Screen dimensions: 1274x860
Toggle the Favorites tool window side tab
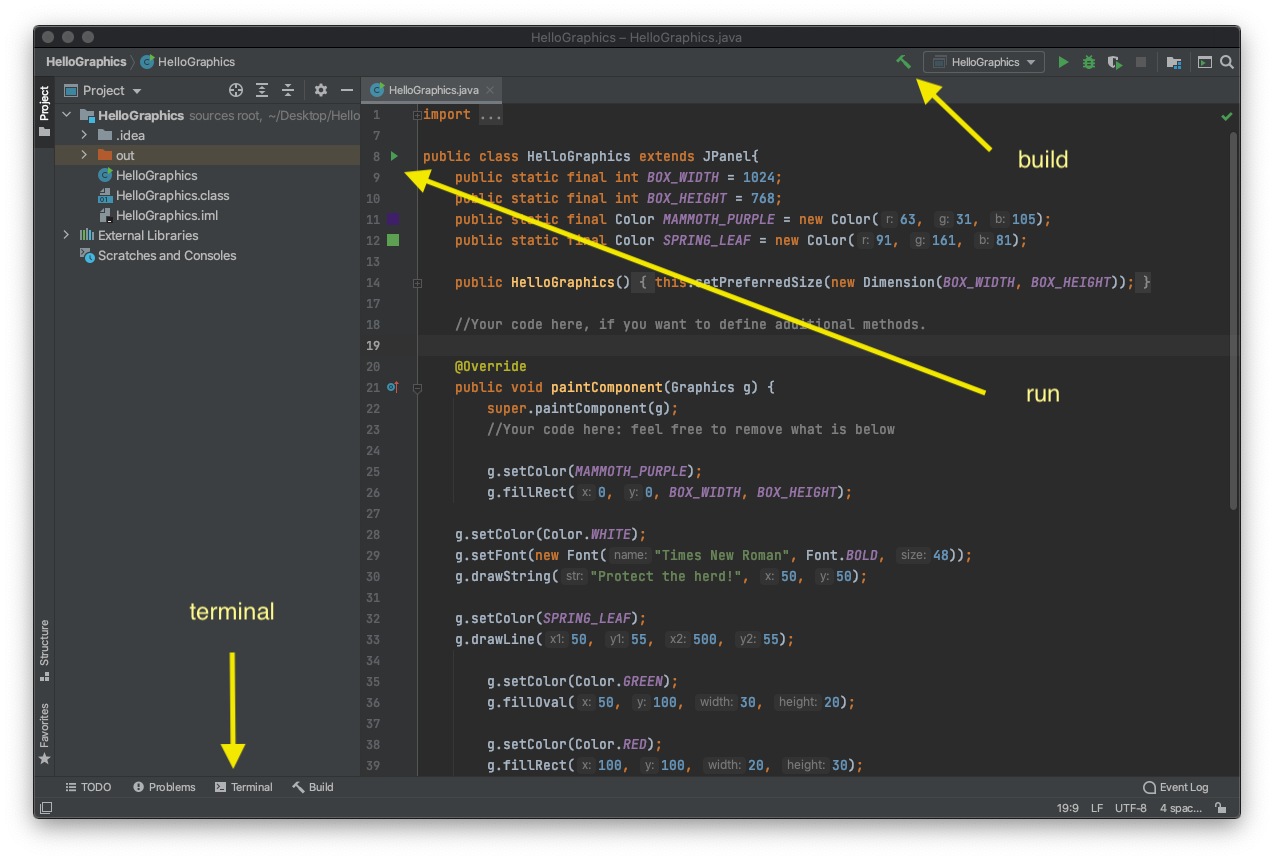(x=44, y=734)
